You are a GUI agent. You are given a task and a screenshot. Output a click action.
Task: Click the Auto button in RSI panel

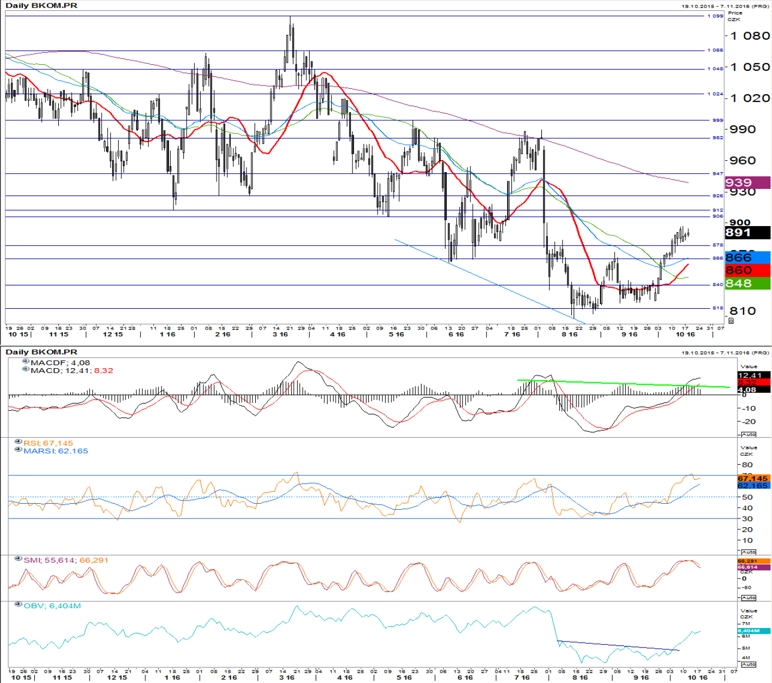(748, 552)
